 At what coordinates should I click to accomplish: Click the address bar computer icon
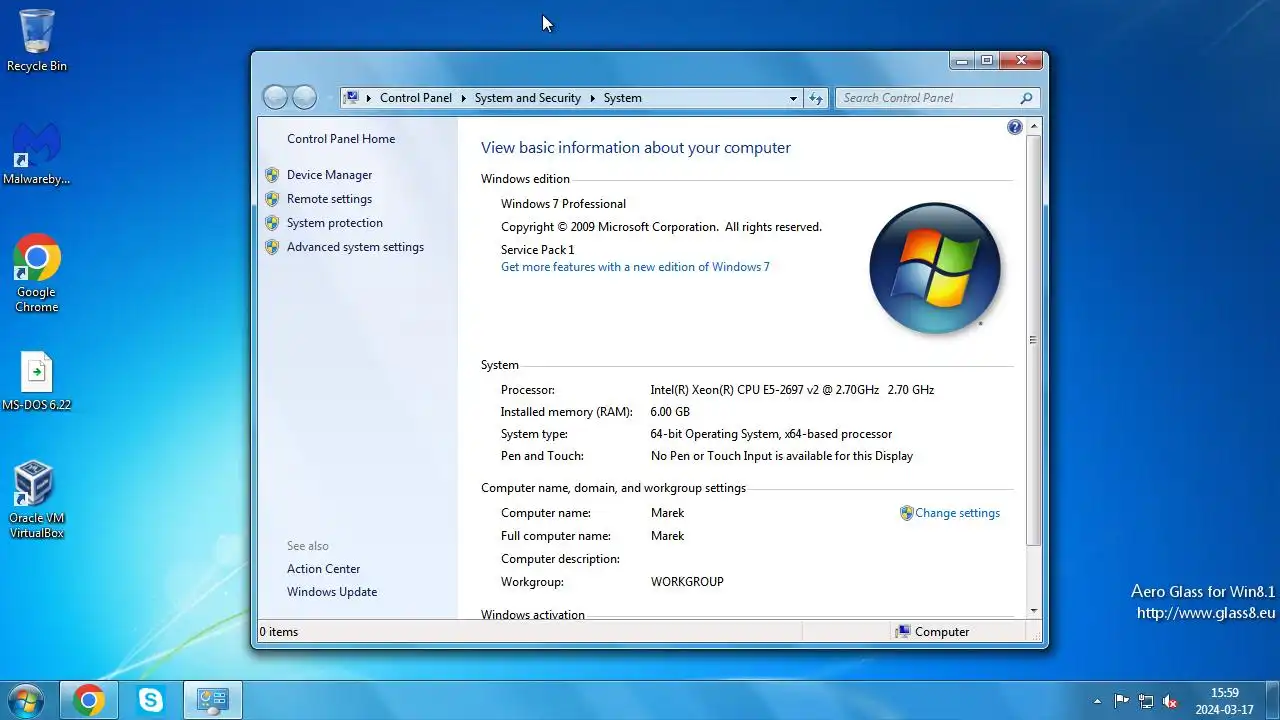pyautogui.click(x=352, y=97)
